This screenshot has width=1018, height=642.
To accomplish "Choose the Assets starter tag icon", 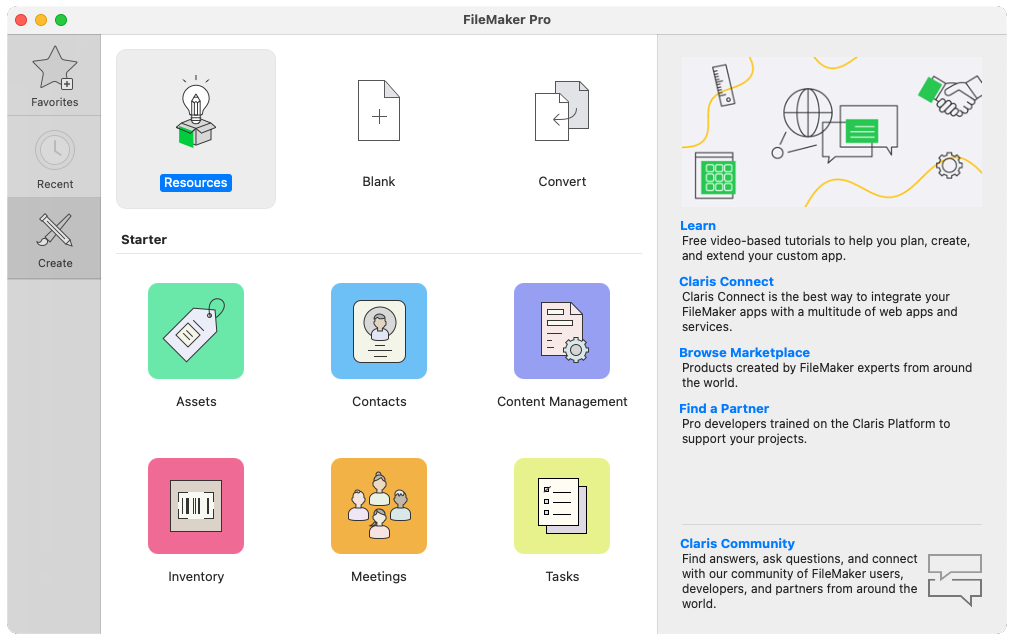I will pyautogui.click(x=195, y=331).
